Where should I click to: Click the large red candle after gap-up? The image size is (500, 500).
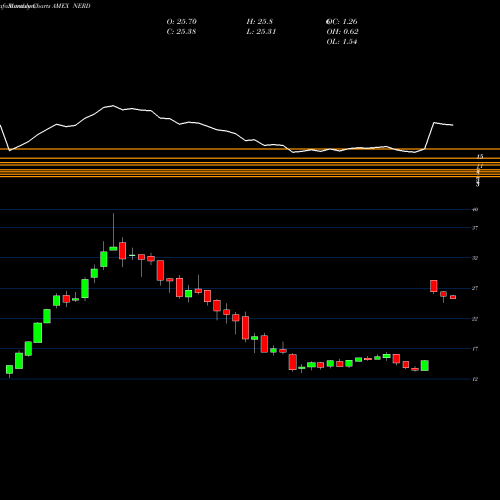tap(434, 286)
